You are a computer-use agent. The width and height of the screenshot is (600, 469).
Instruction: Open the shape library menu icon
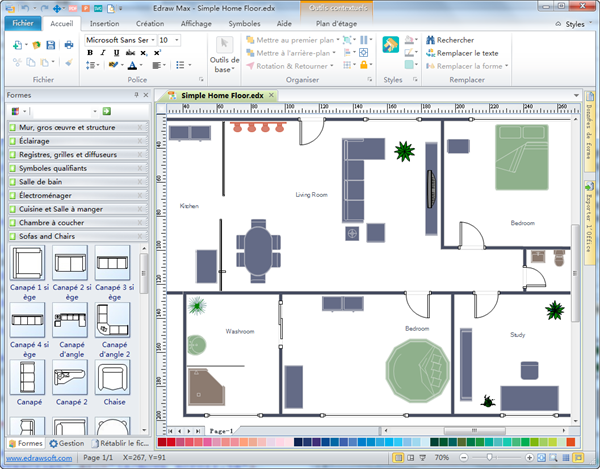point(17,111)
